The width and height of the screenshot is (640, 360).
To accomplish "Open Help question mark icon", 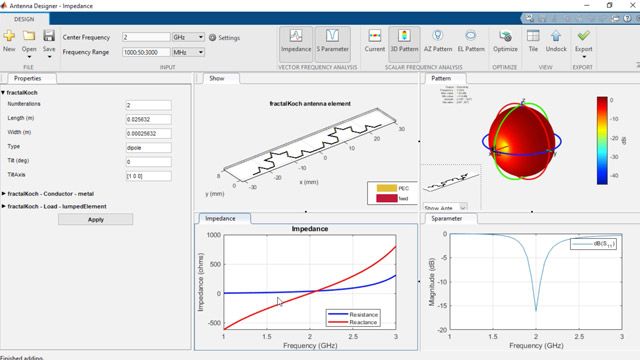I will (627, 19).
